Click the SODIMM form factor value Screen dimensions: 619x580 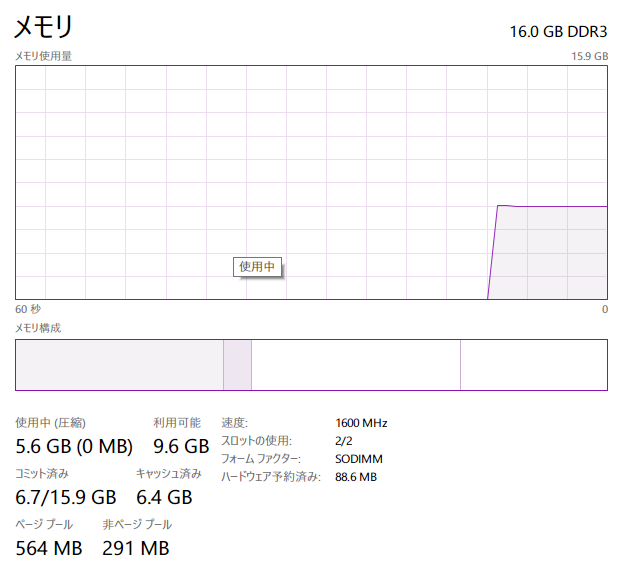pos(359,459)
